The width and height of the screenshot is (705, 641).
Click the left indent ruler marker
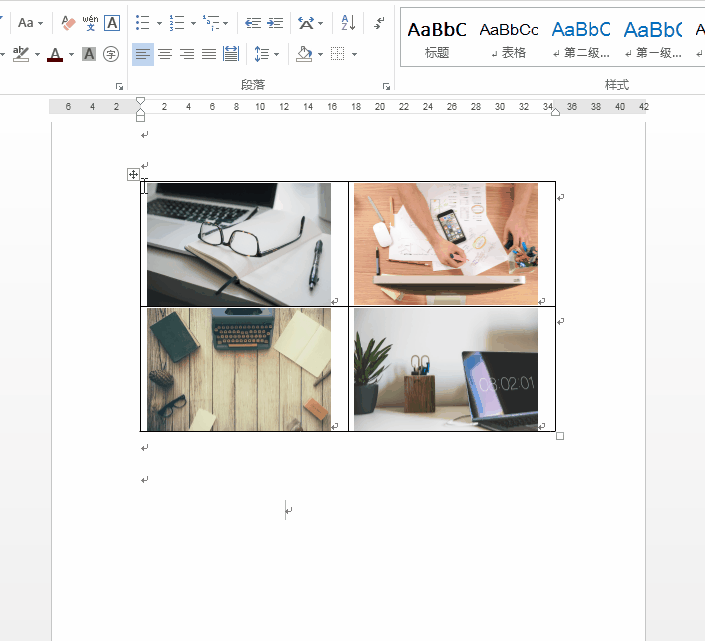(140, 117)
